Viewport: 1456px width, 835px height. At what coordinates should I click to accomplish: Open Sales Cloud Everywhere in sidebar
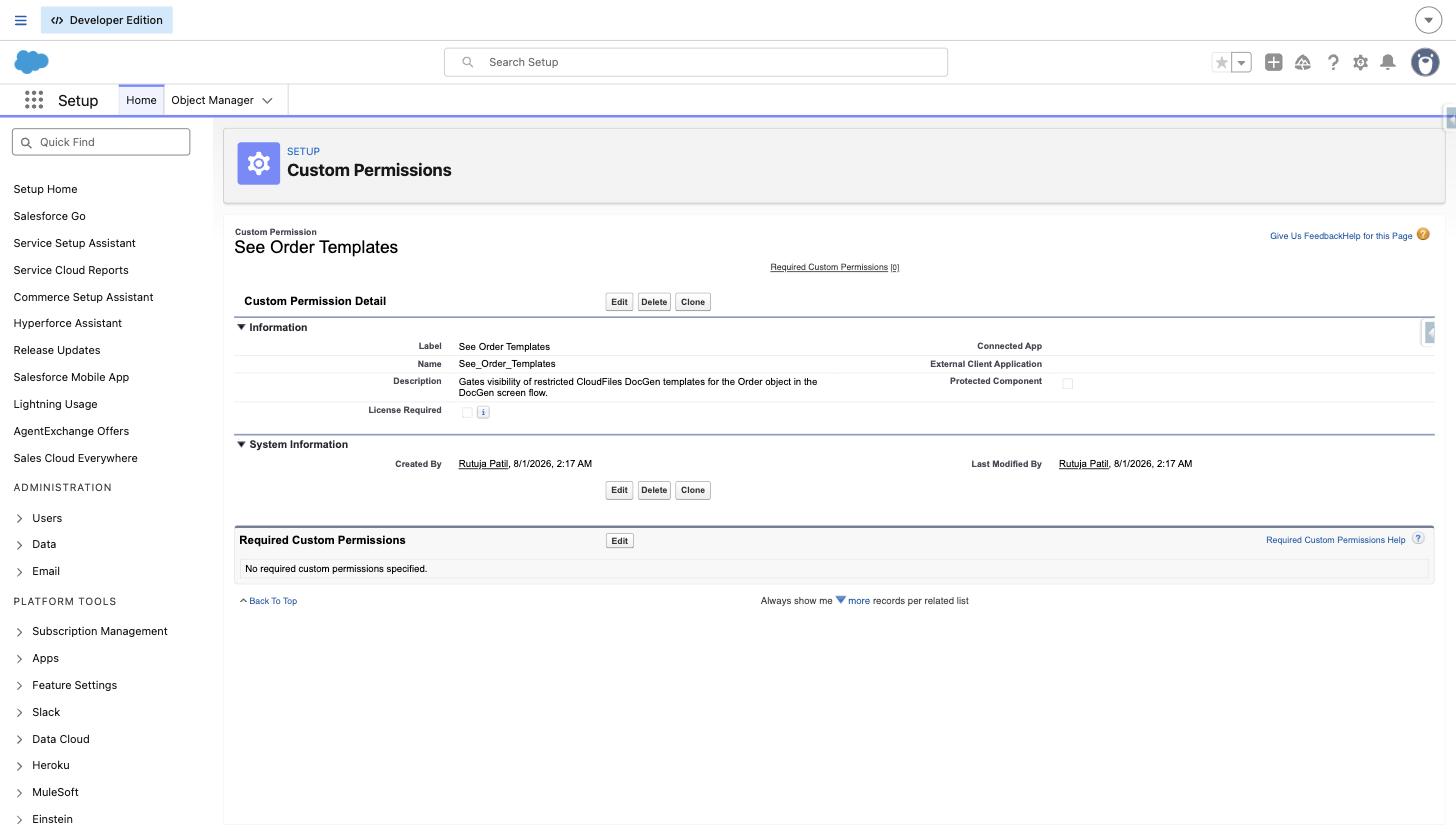tap(75, 458)
